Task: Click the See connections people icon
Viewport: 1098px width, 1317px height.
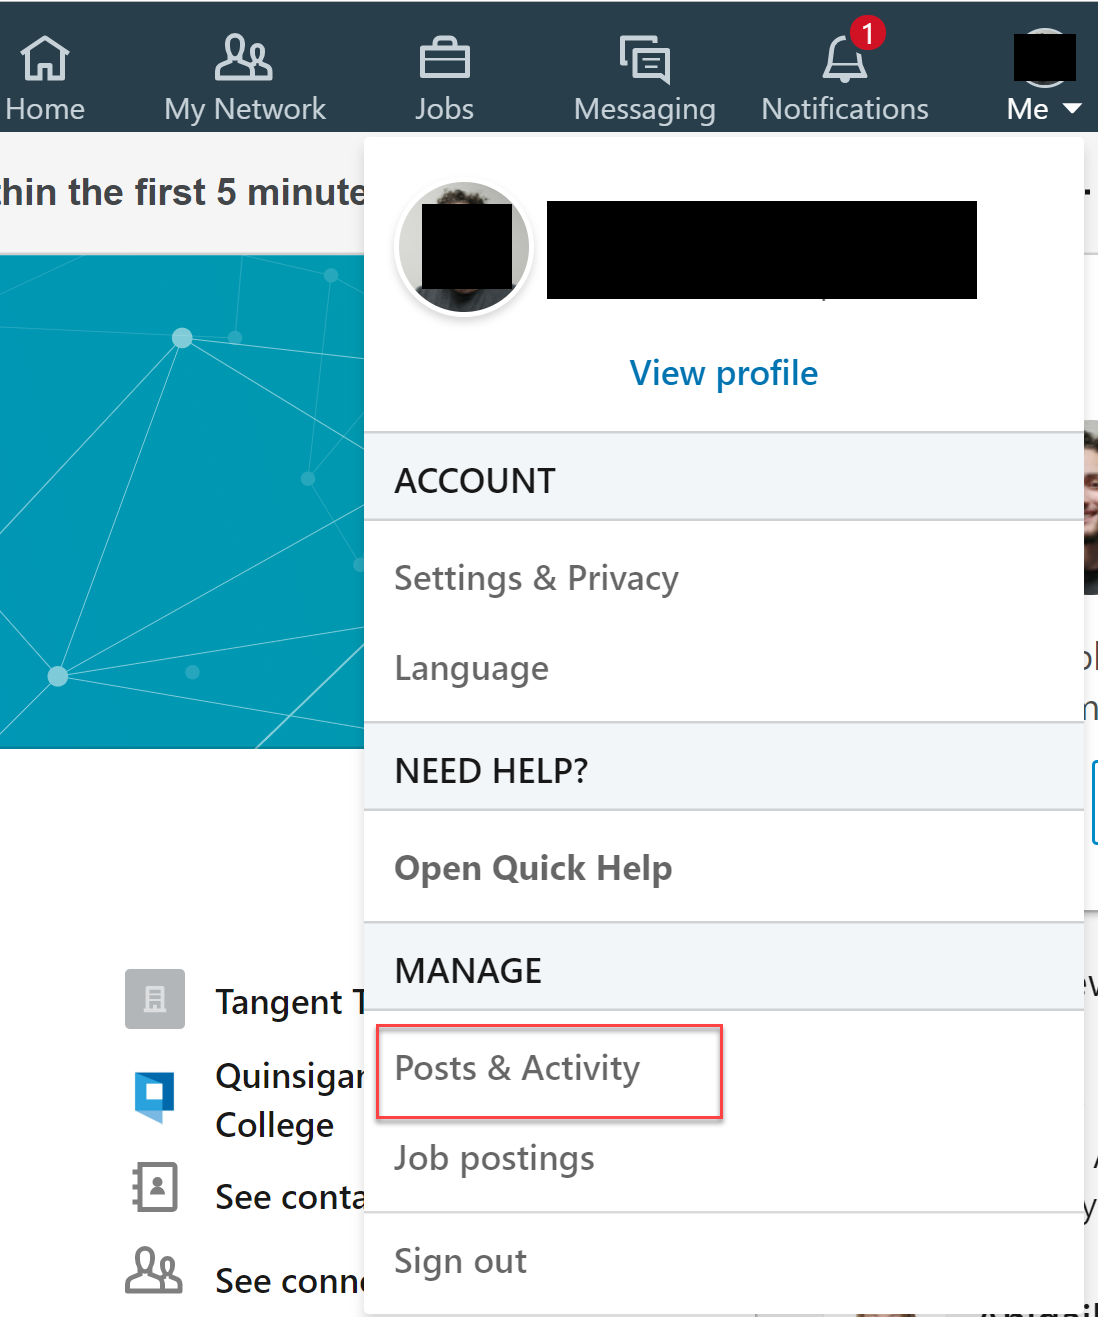Action: (x=154, y=1270)
